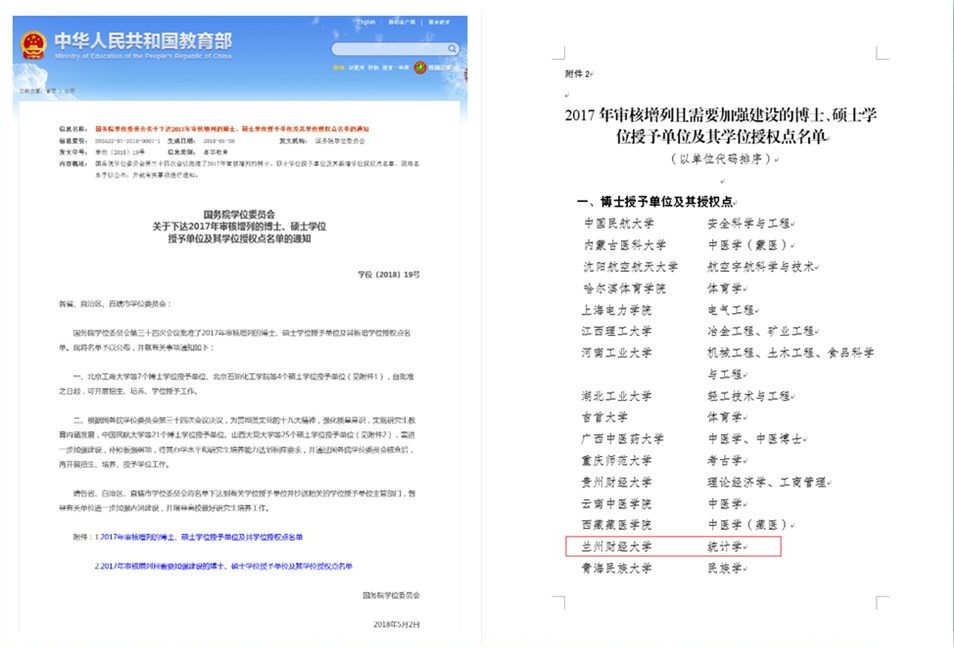Click the 青海民族大学 list entry

tap(617, 568)
